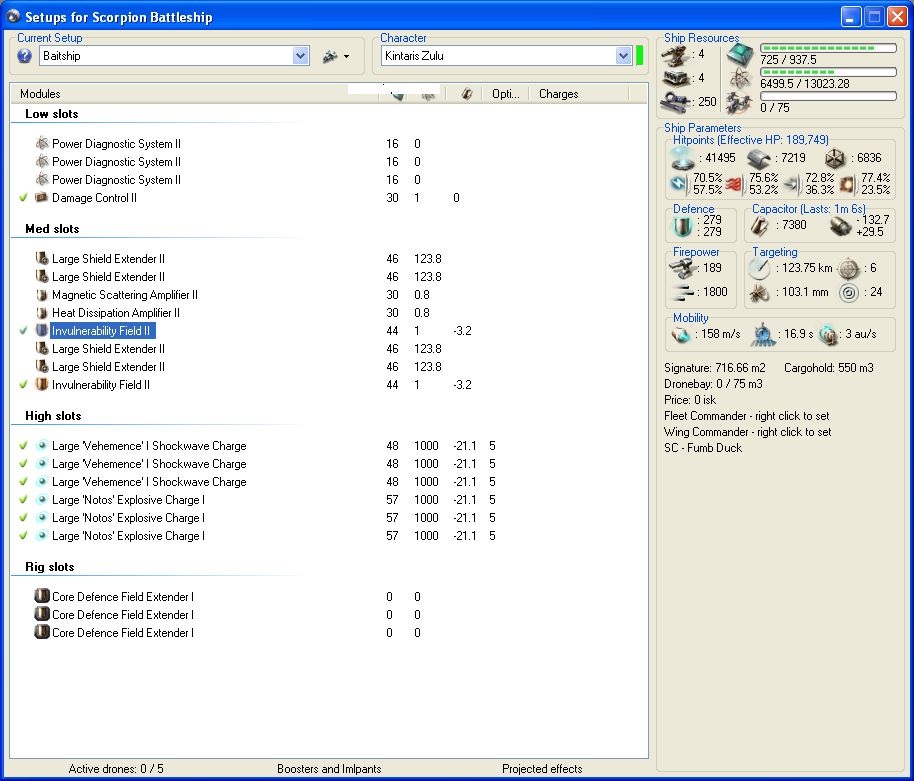Click the powergrid usage progress bar
The height and width of the screenshot is (781, 914).
(828, 72)
